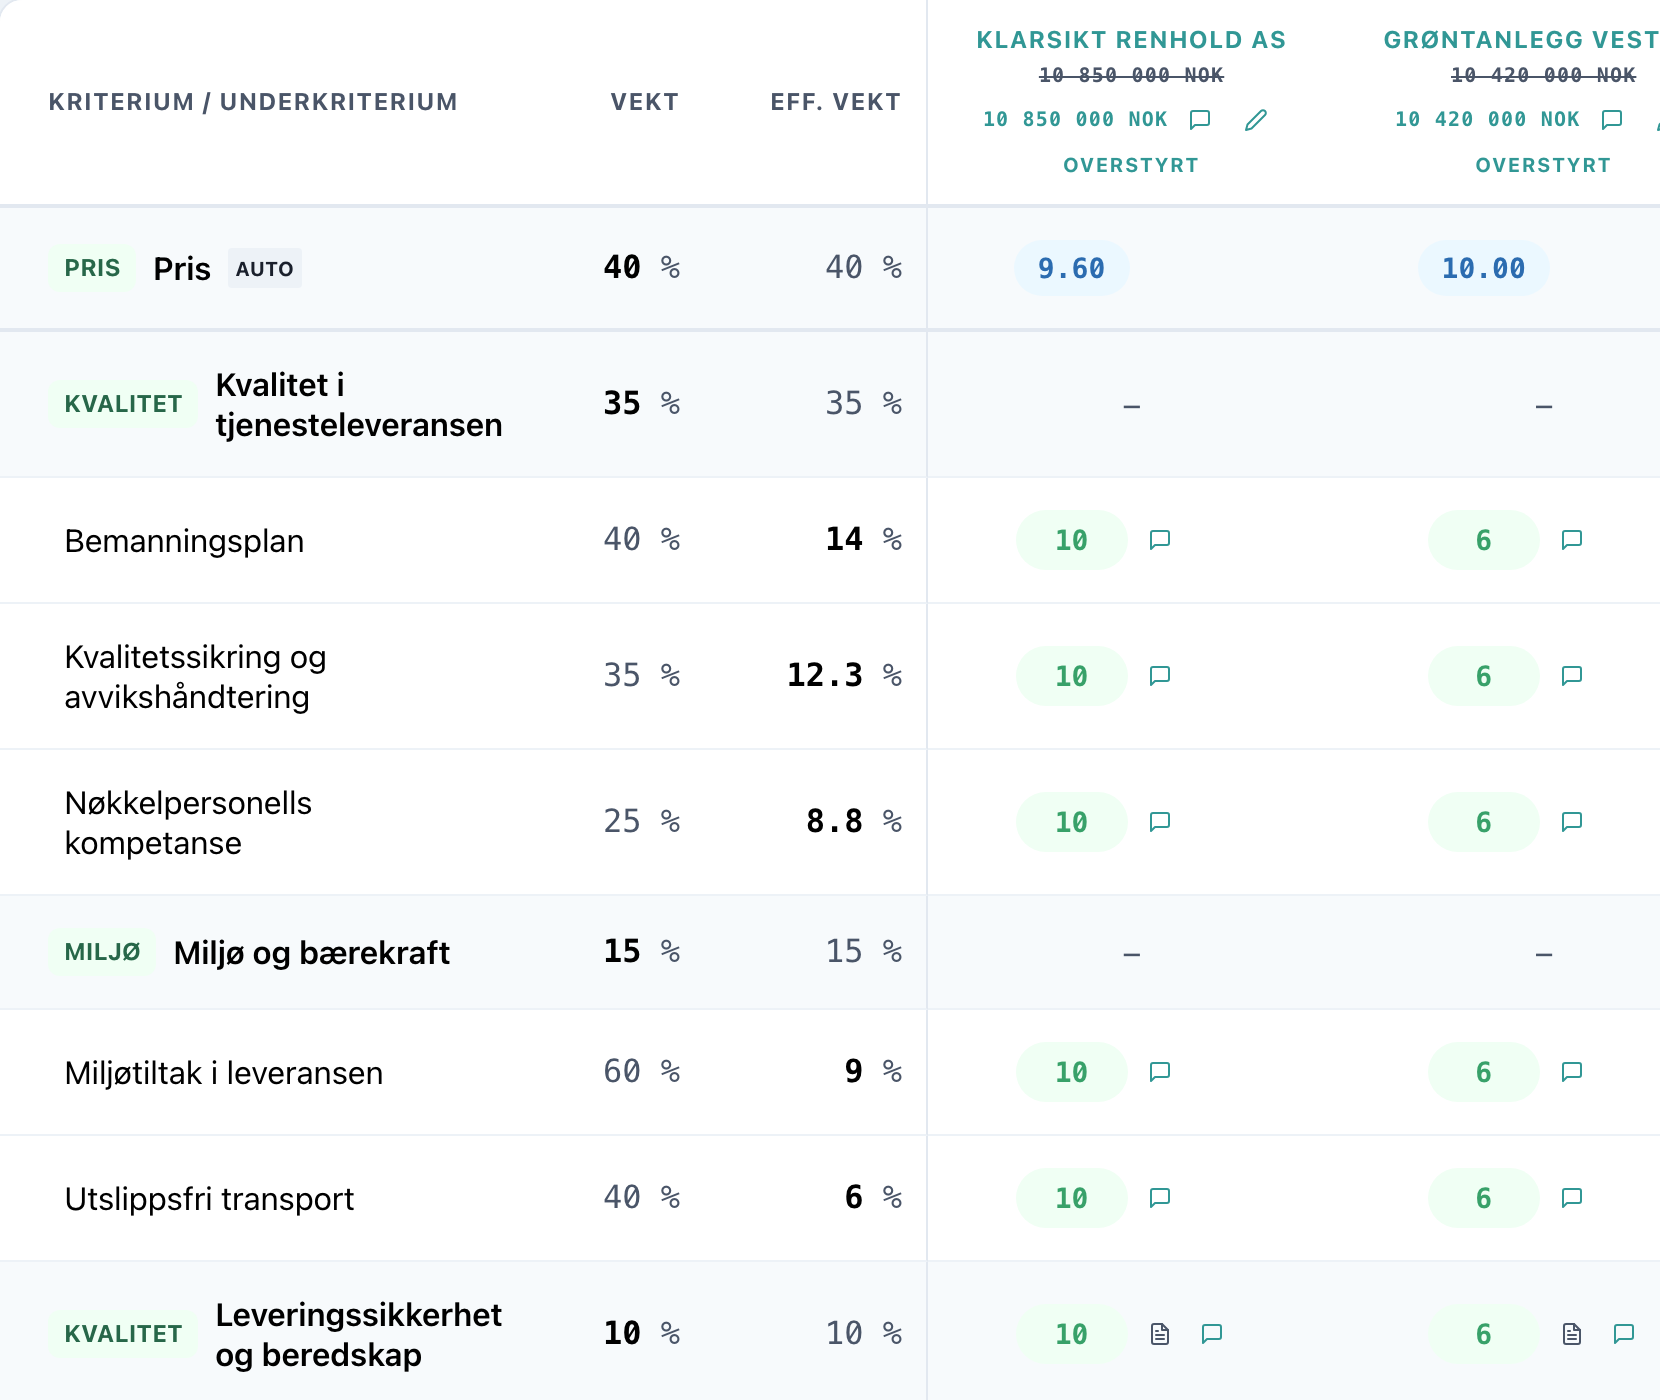Click Klarsikt score 10 for Miljøtiltak

1072,1072
